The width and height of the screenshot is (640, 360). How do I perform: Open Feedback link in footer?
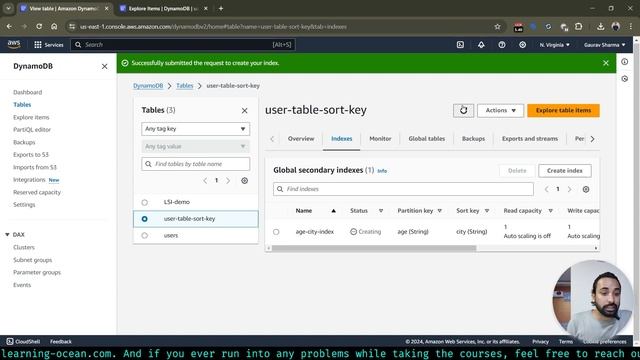(x=61, y=342)
